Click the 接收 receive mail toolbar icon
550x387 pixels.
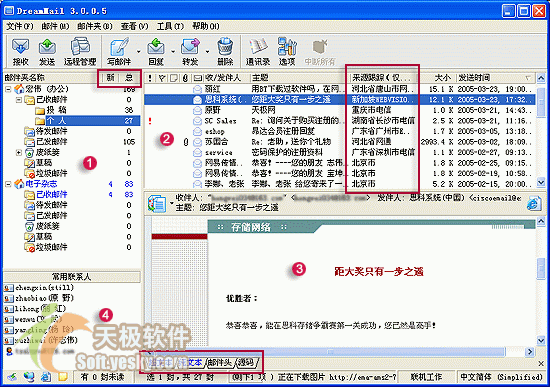coord(20,52)
